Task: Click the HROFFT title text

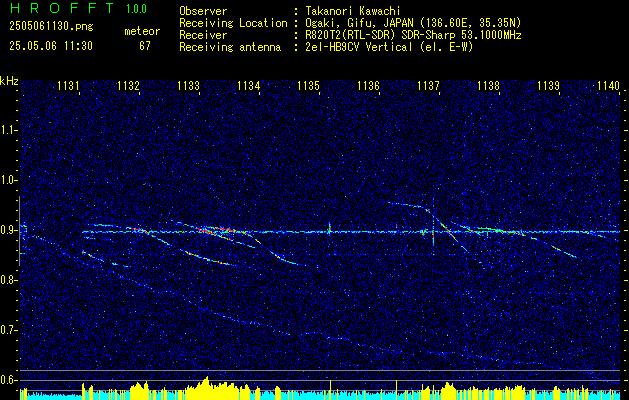Action: tap(62, 8)
